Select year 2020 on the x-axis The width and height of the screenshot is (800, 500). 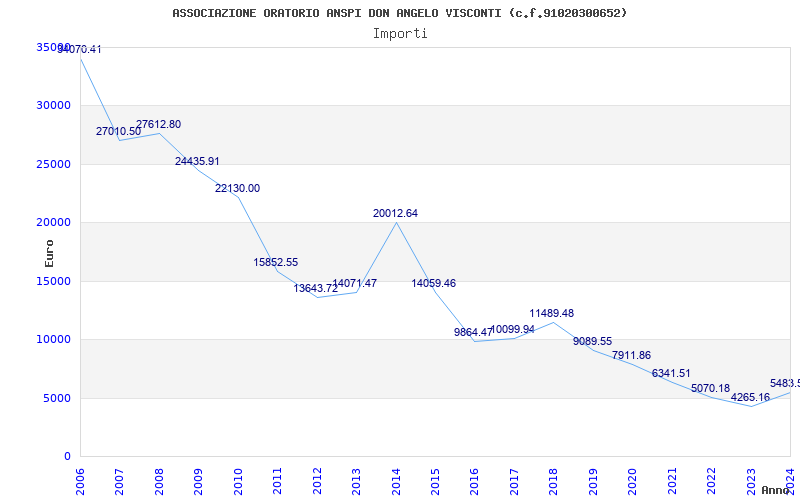(x=632, y=481)
